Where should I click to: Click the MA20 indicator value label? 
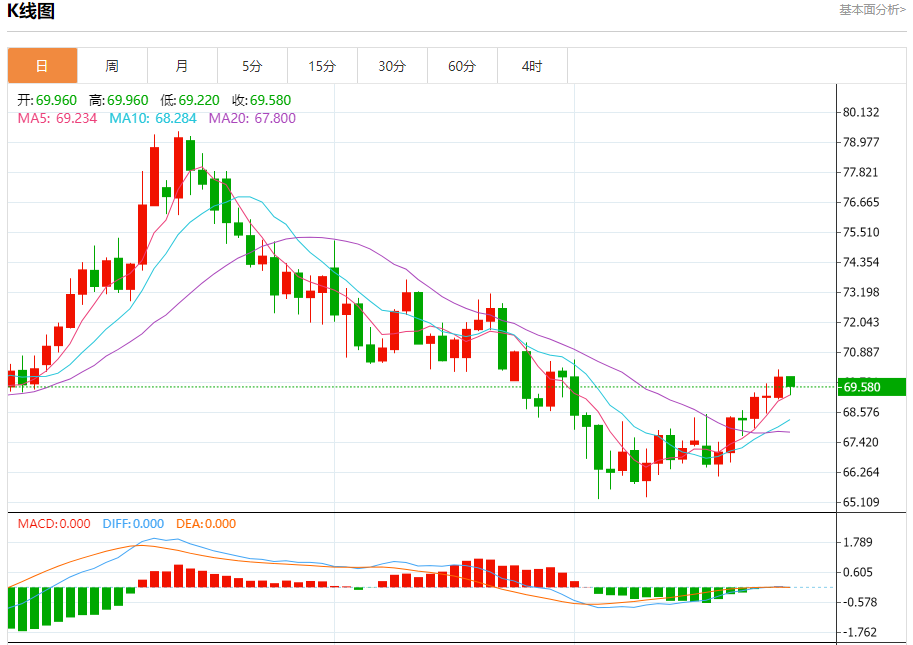(x=252, y=118)
